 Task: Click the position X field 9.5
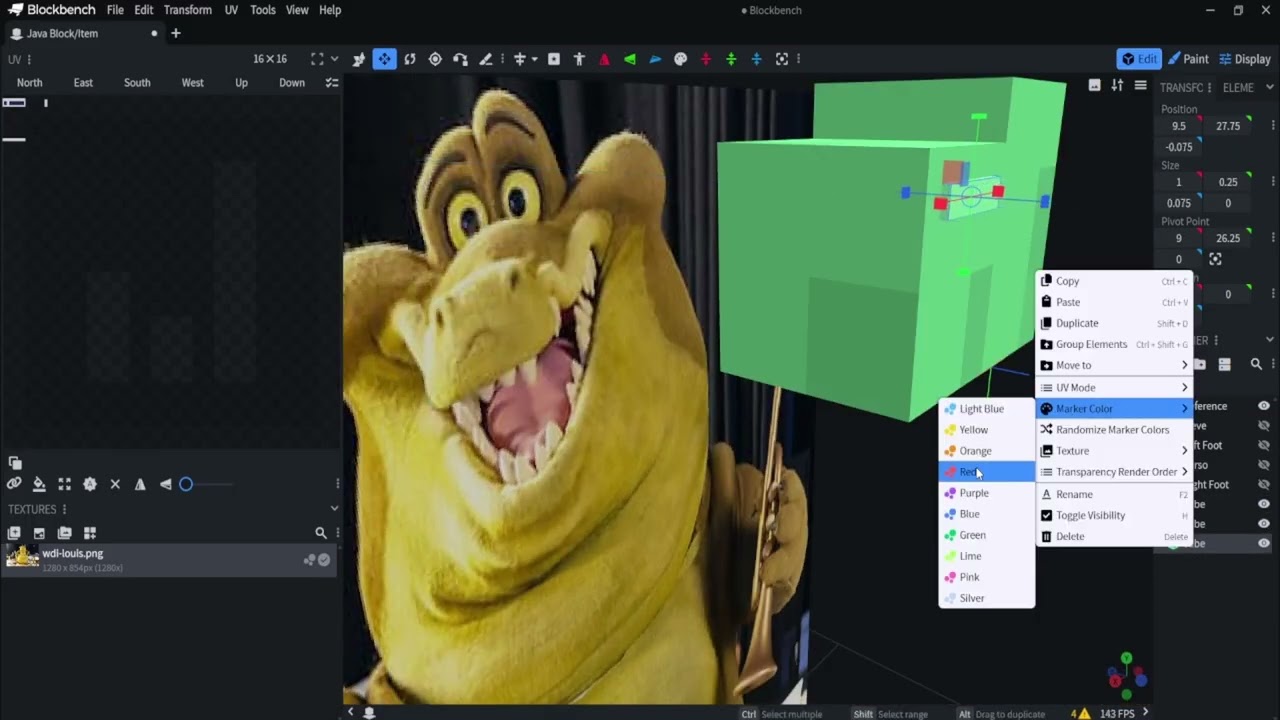[1179, 126]
